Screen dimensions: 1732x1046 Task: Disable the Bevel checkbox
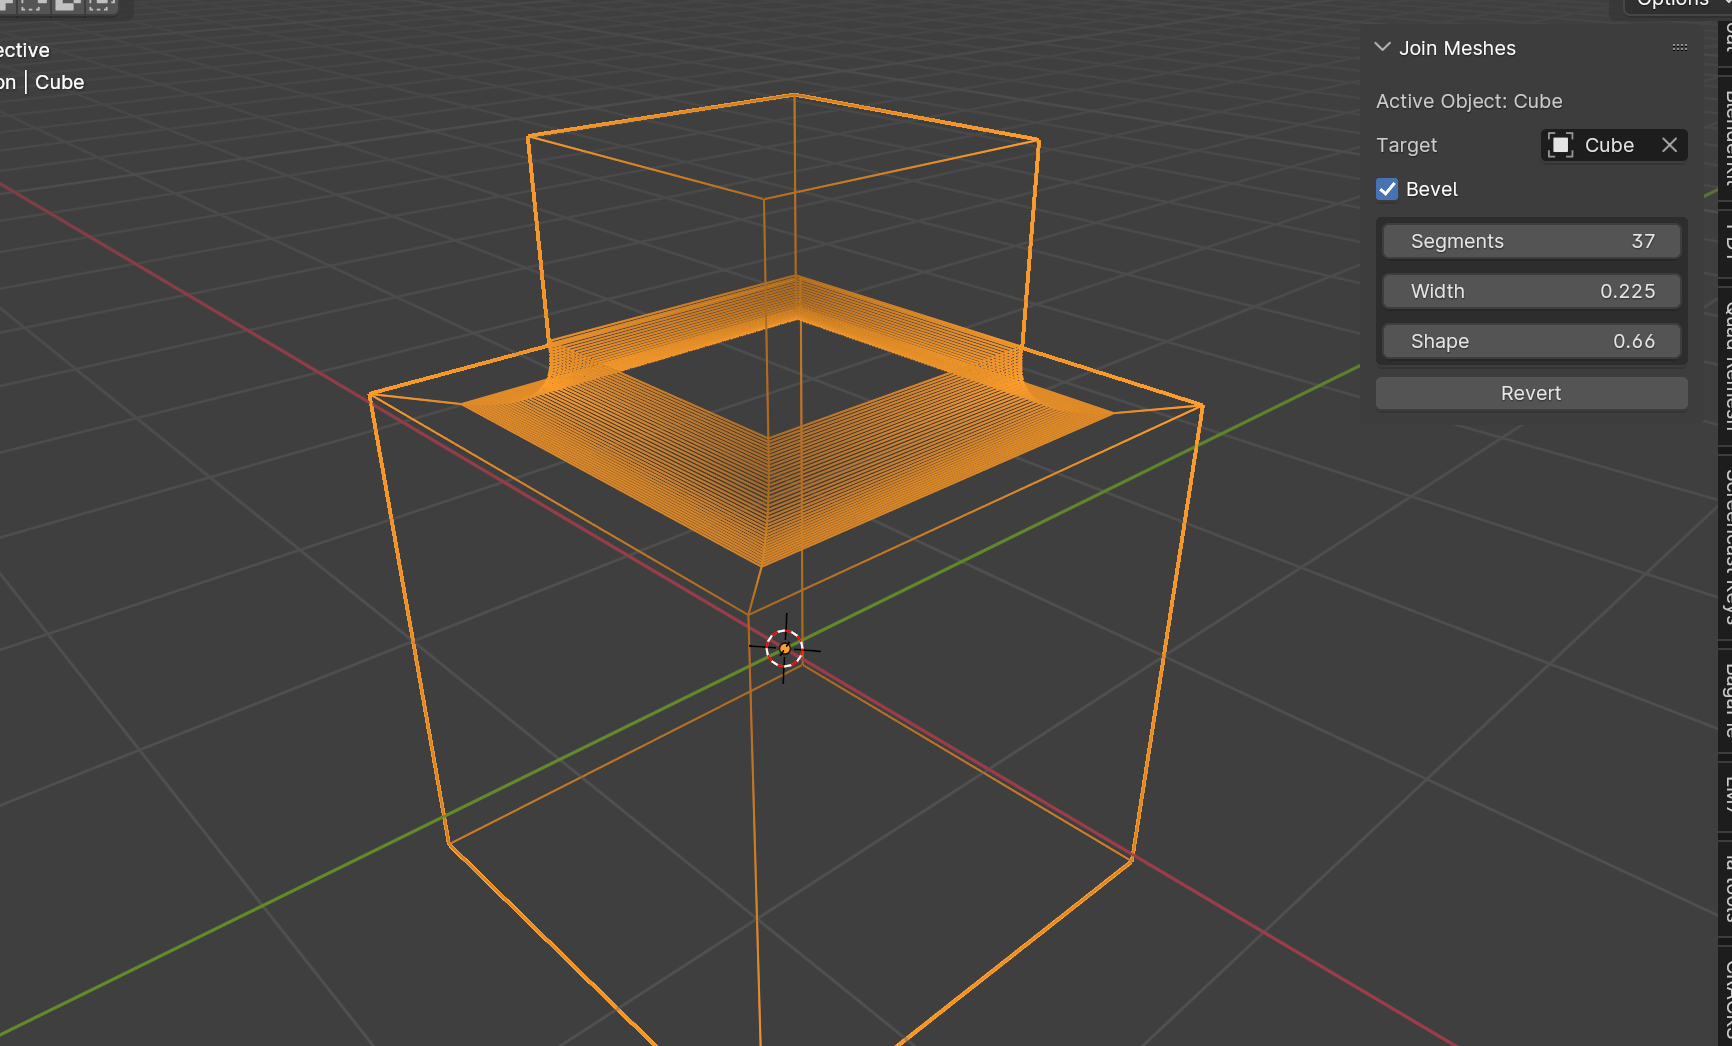(x=1387, y=189)
